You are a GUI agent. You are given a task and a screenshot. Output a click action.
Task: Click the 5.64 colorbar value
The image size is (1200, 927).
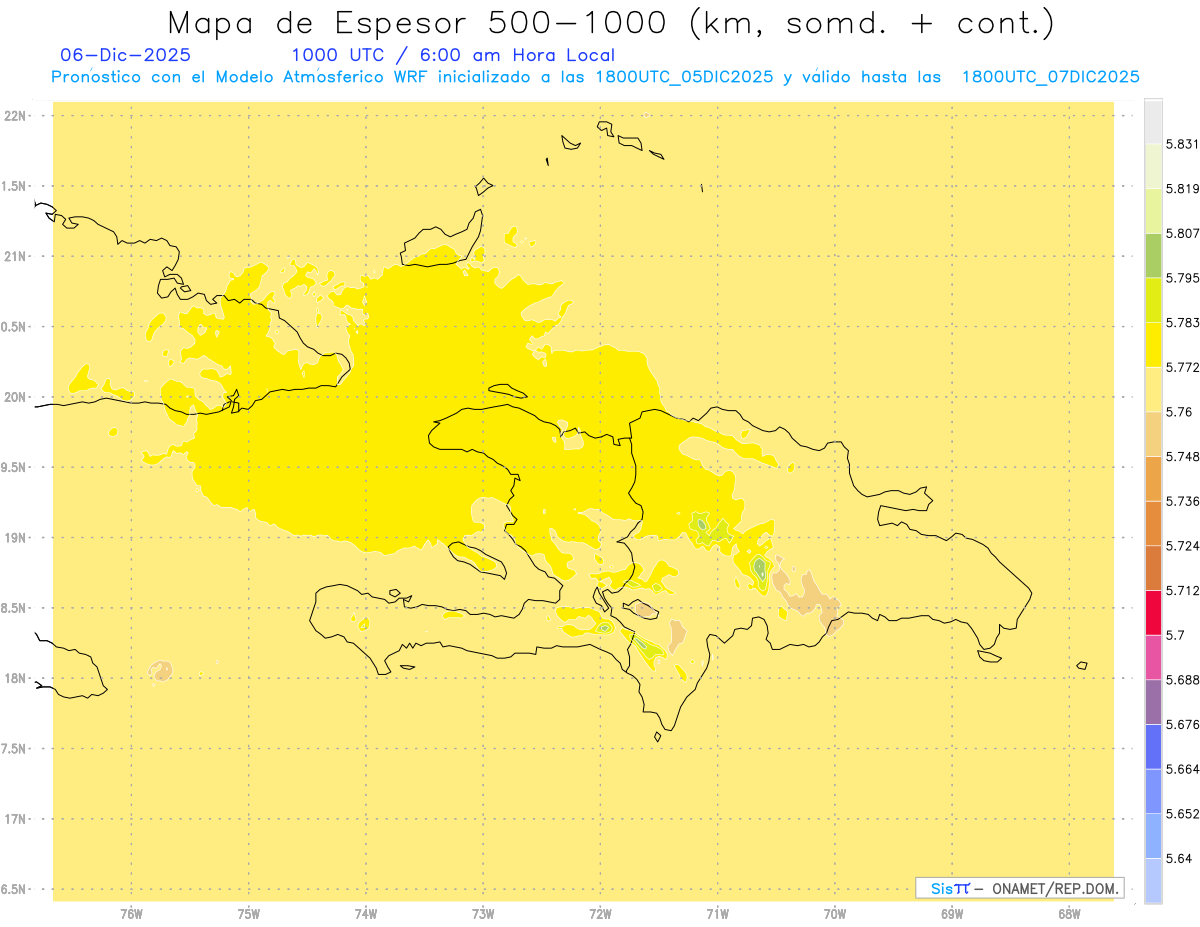(1179, 858)
